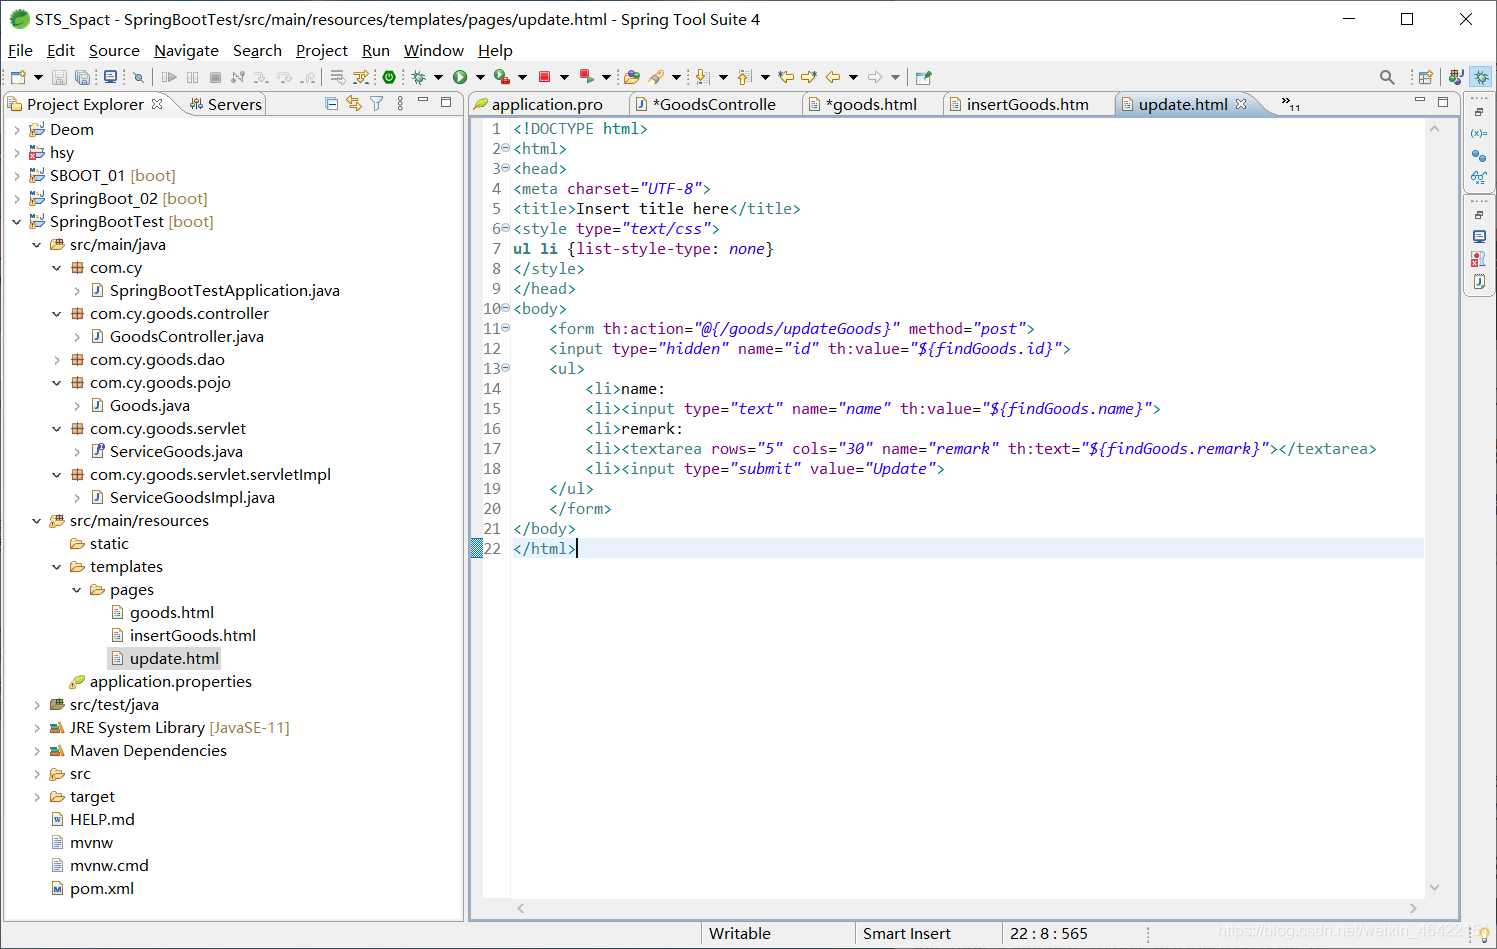Click the Coverage run icon
The width and height of the screenshot is (1497, 949).
pyautogui.click(x=502, y=77)
